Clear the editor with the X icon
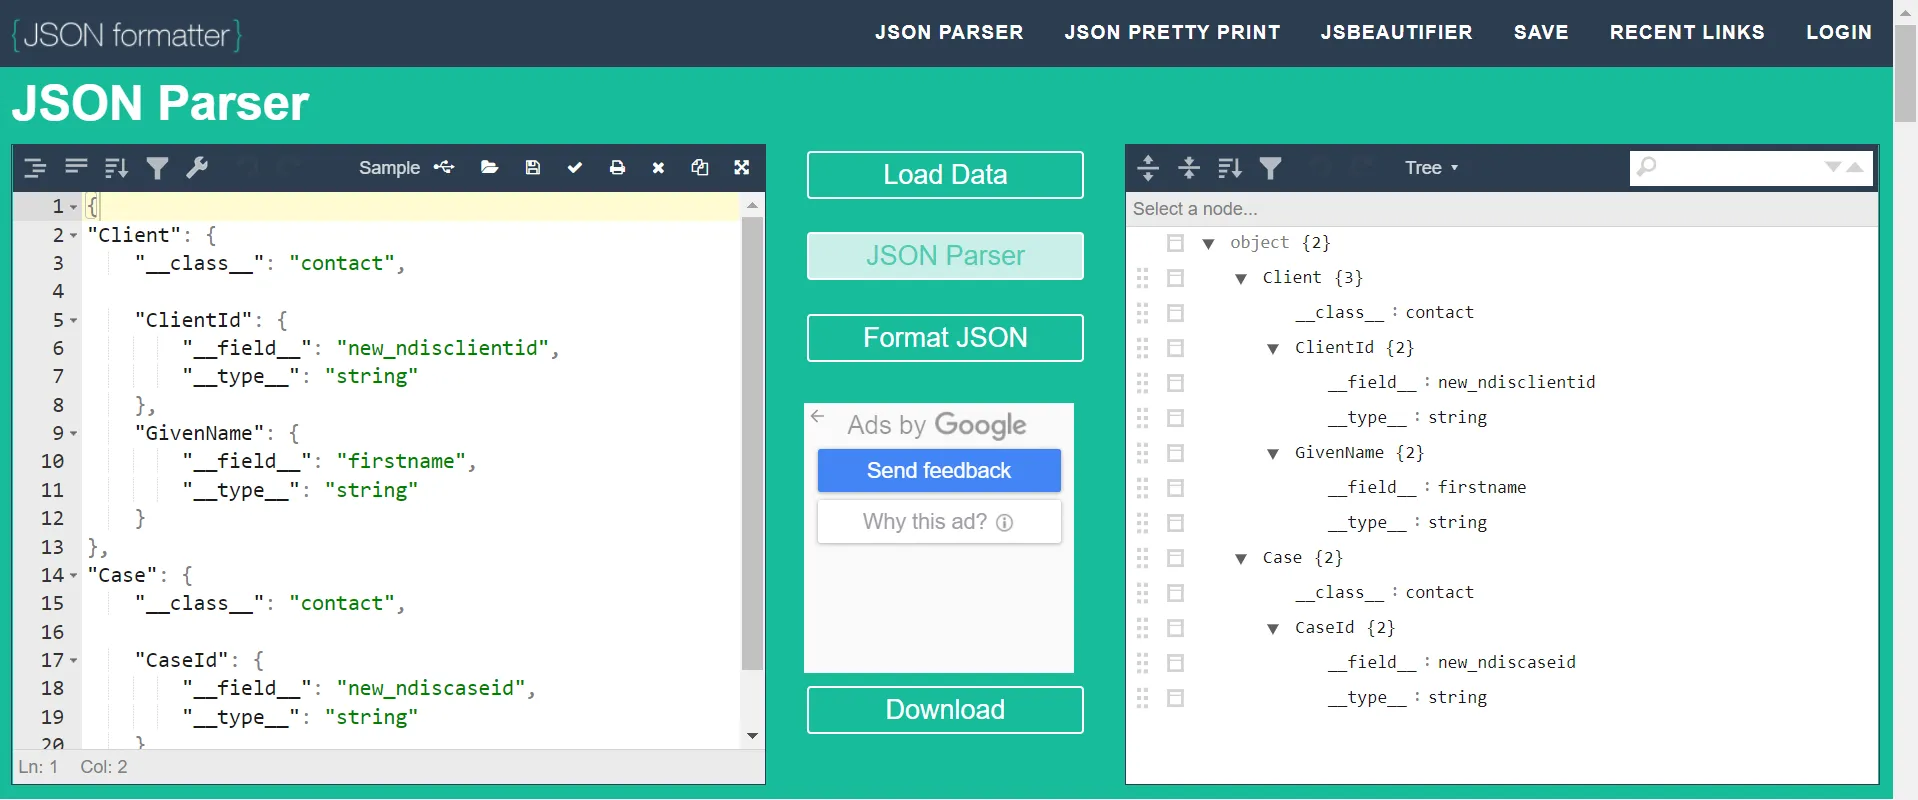 click(x=658, y=167)
